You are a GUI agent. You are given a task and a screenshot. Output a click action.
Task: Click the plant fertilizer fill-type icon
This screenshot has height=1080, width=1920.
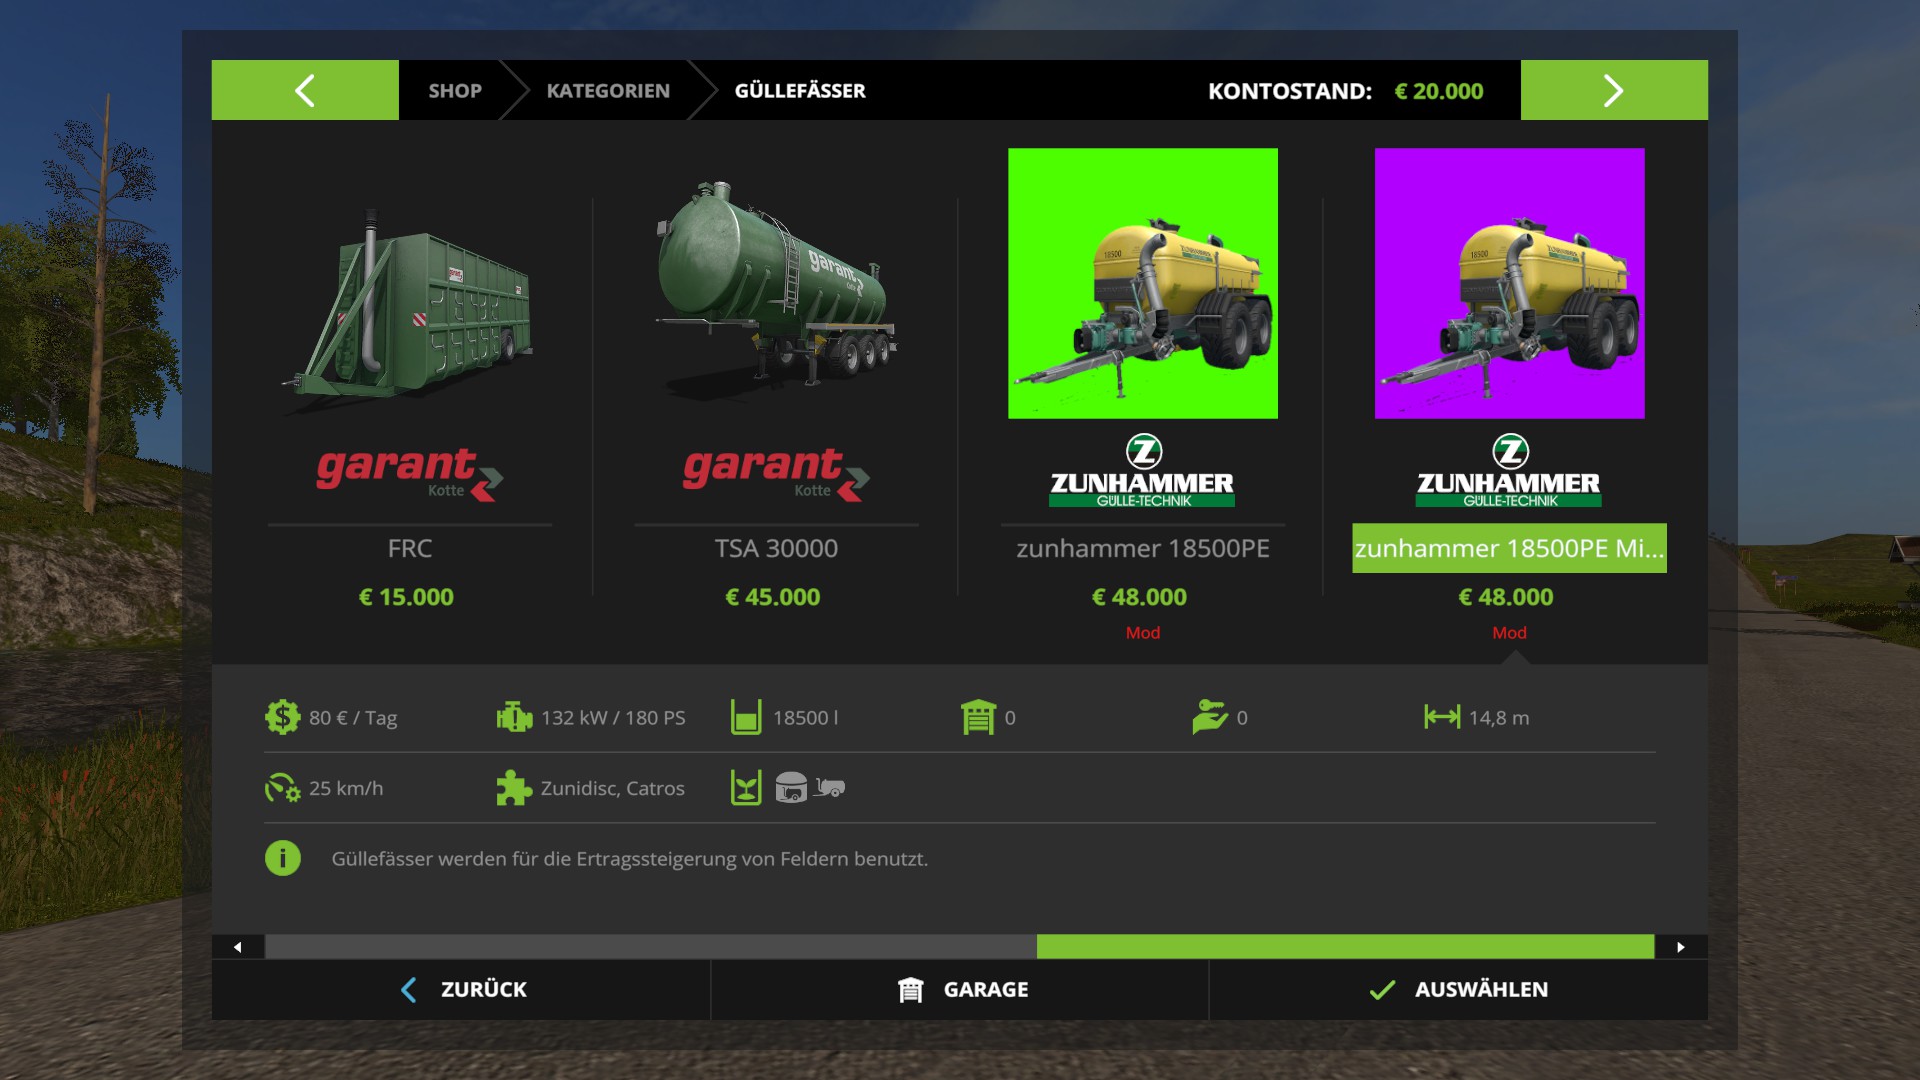click(746, 788)
